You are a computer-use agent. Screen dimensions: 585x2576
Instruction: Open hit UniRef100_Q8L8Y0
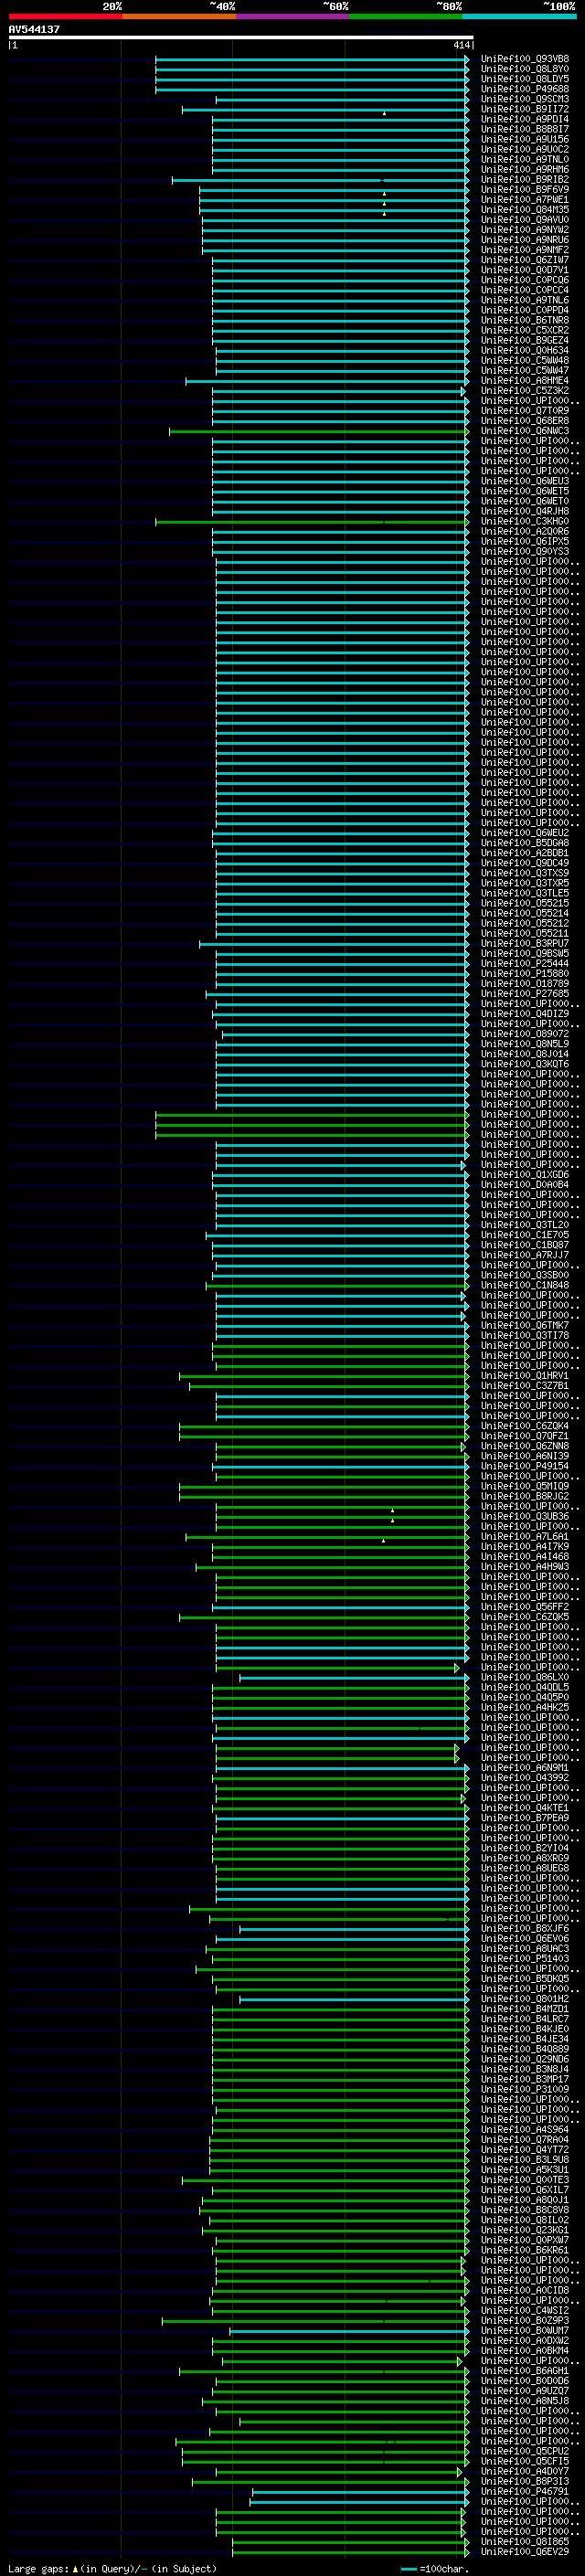525,69
